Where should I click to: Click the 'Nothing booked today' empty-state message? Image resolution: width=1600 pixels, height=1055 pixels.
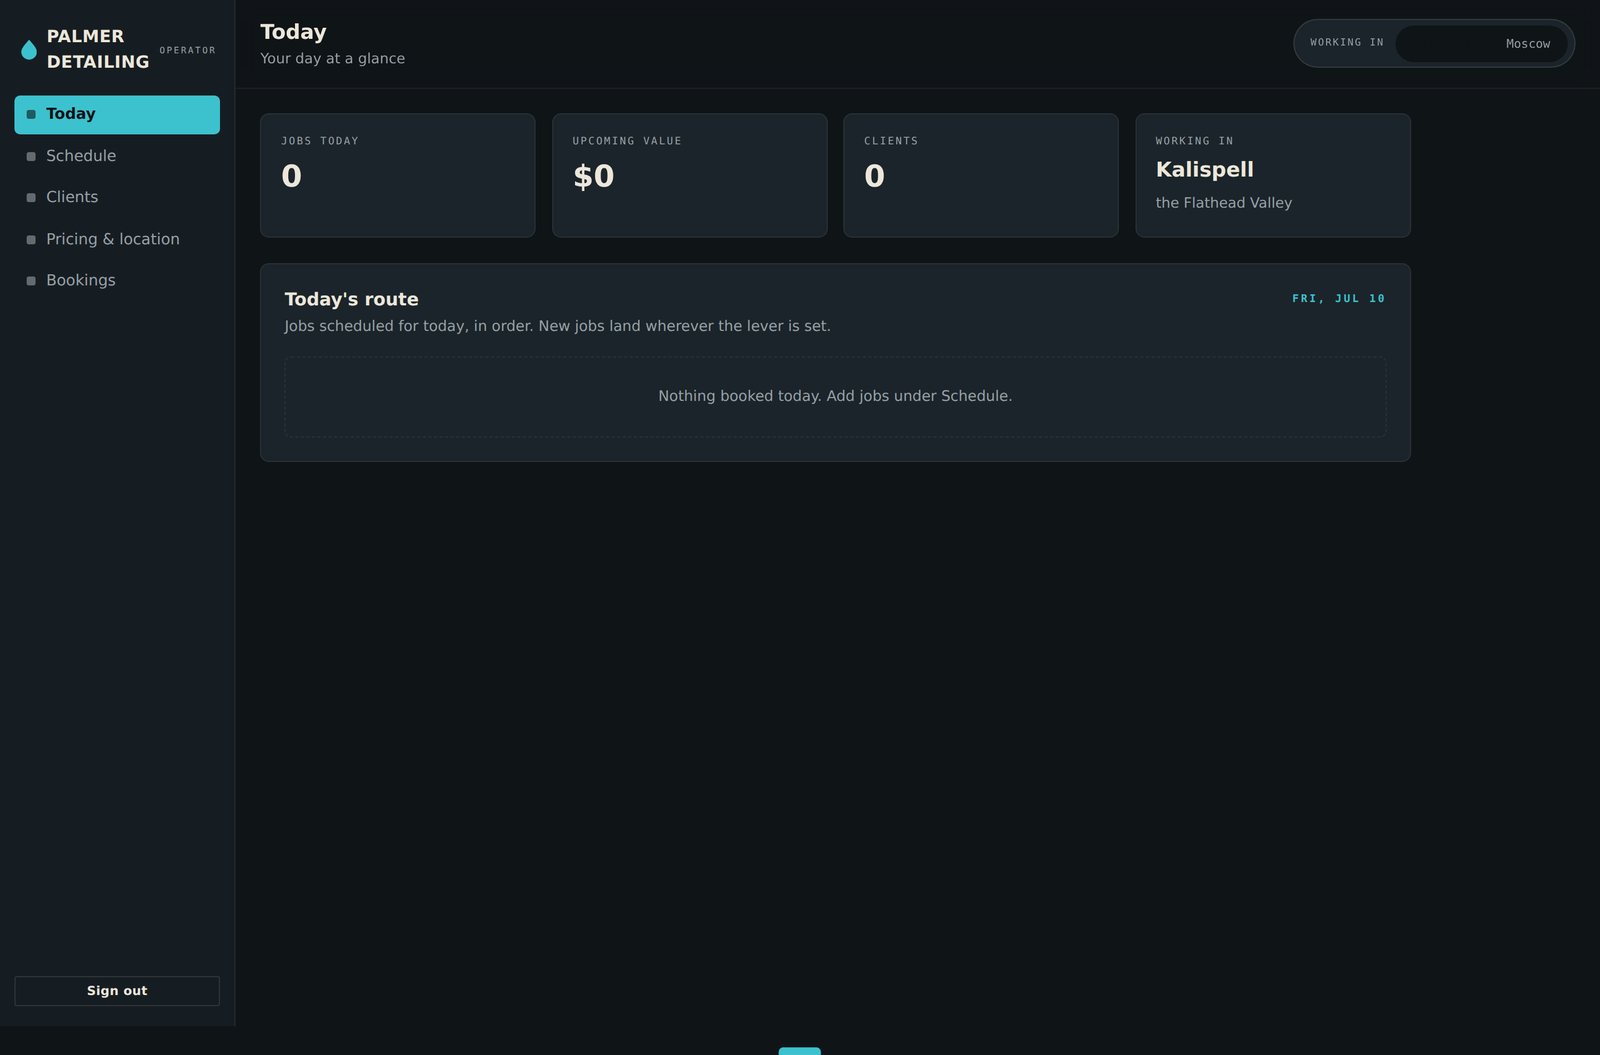tap(835, 396)
